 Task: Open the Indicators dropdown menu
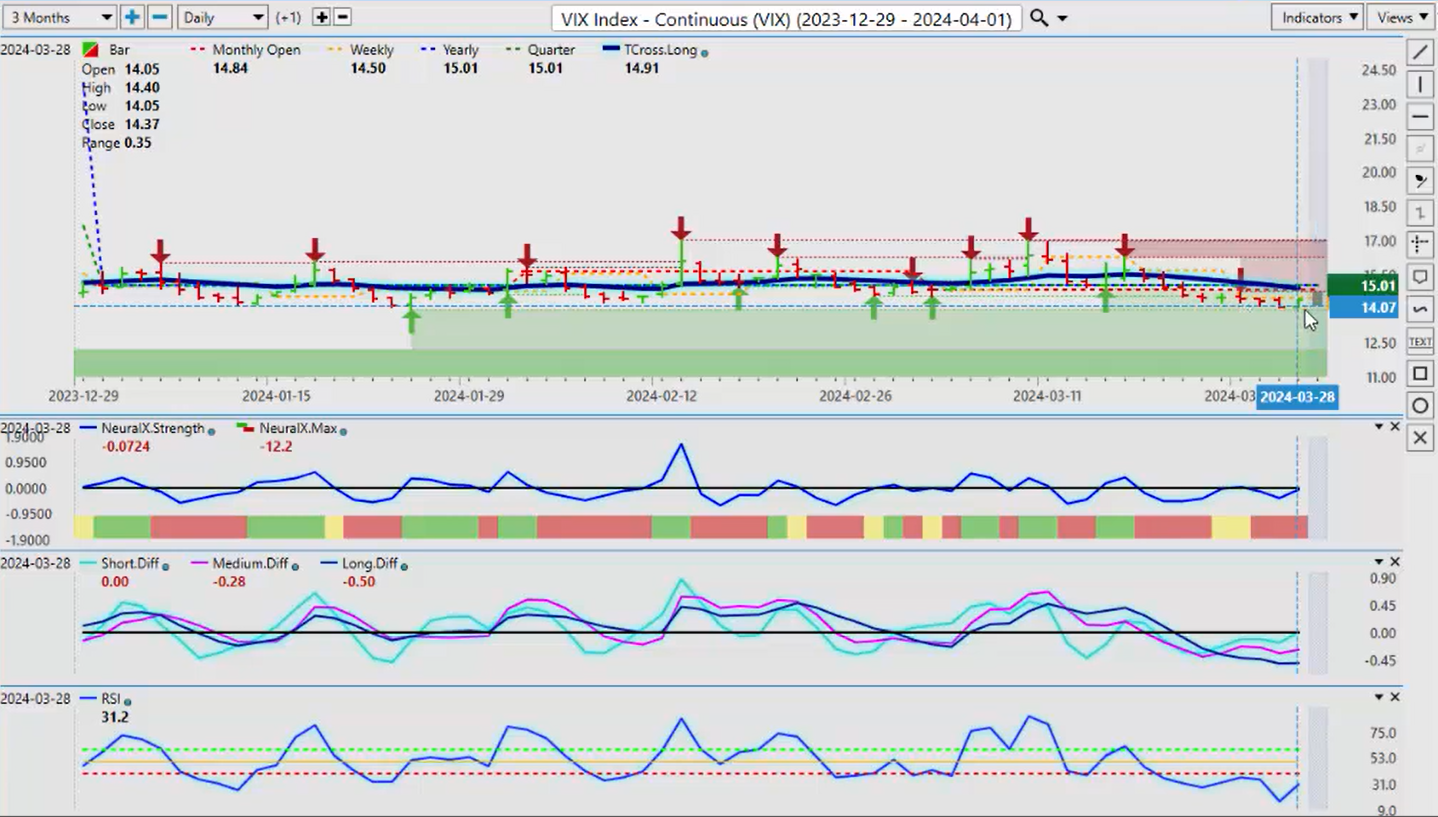[x=1317, y=17]
